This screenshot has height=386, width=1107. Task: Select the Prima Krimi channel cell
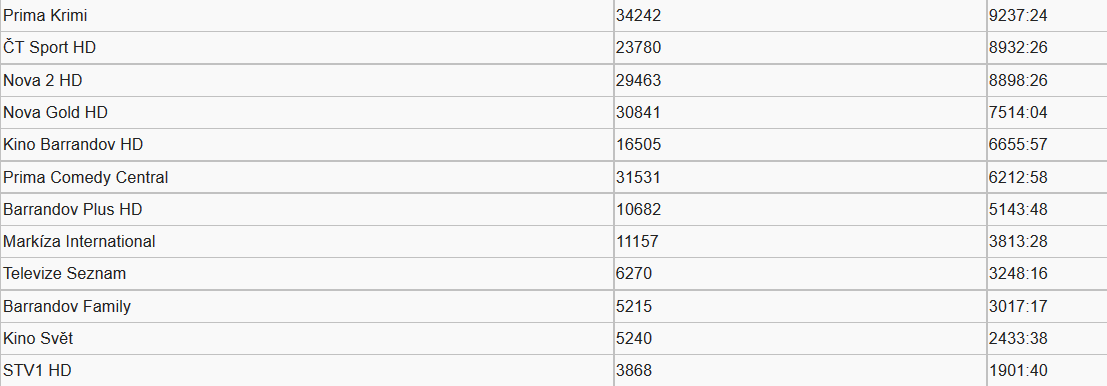[x=307, y=16]
